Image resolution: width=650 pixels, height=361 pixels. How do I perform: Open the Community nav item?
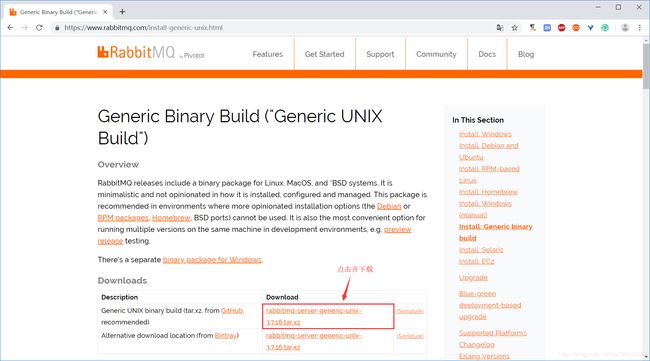[436, 54]
